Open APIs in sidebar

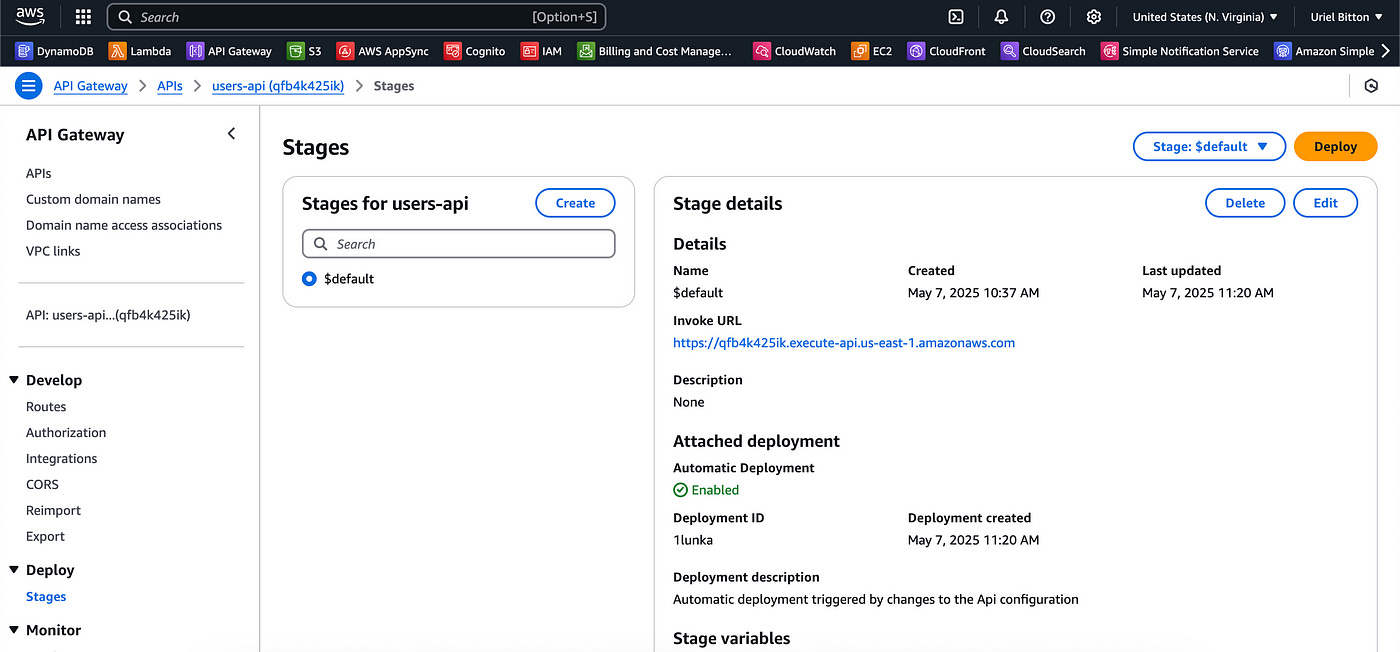tap(39, 173)
